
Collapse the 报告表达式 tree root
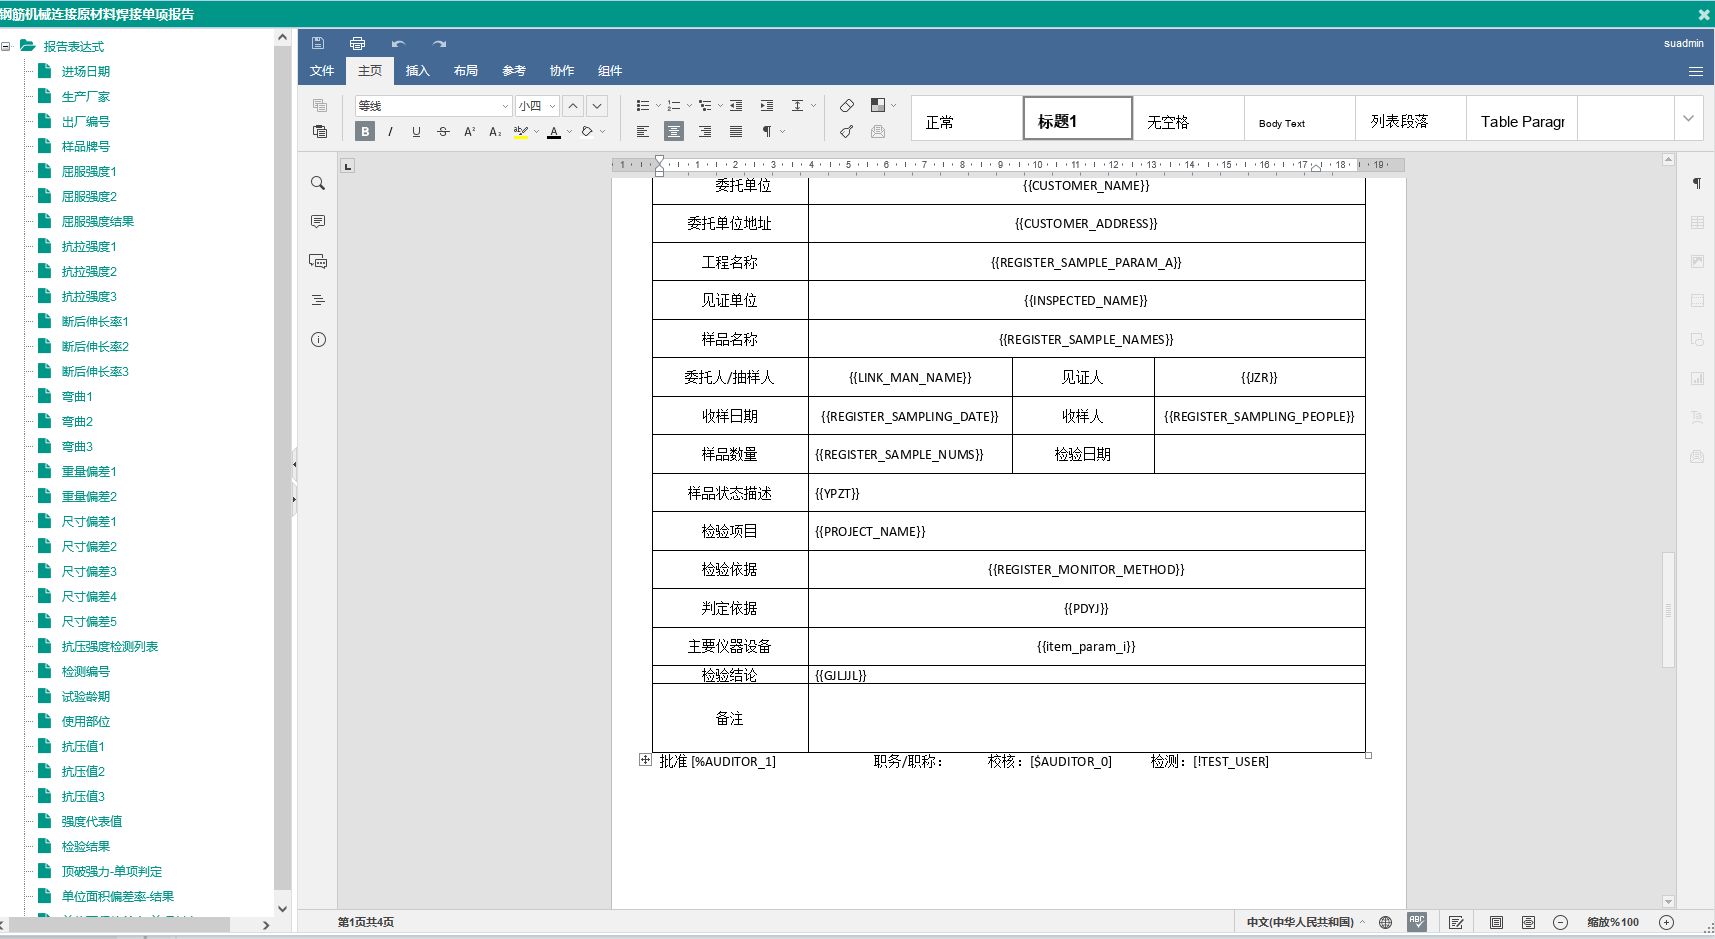point(6,46)
